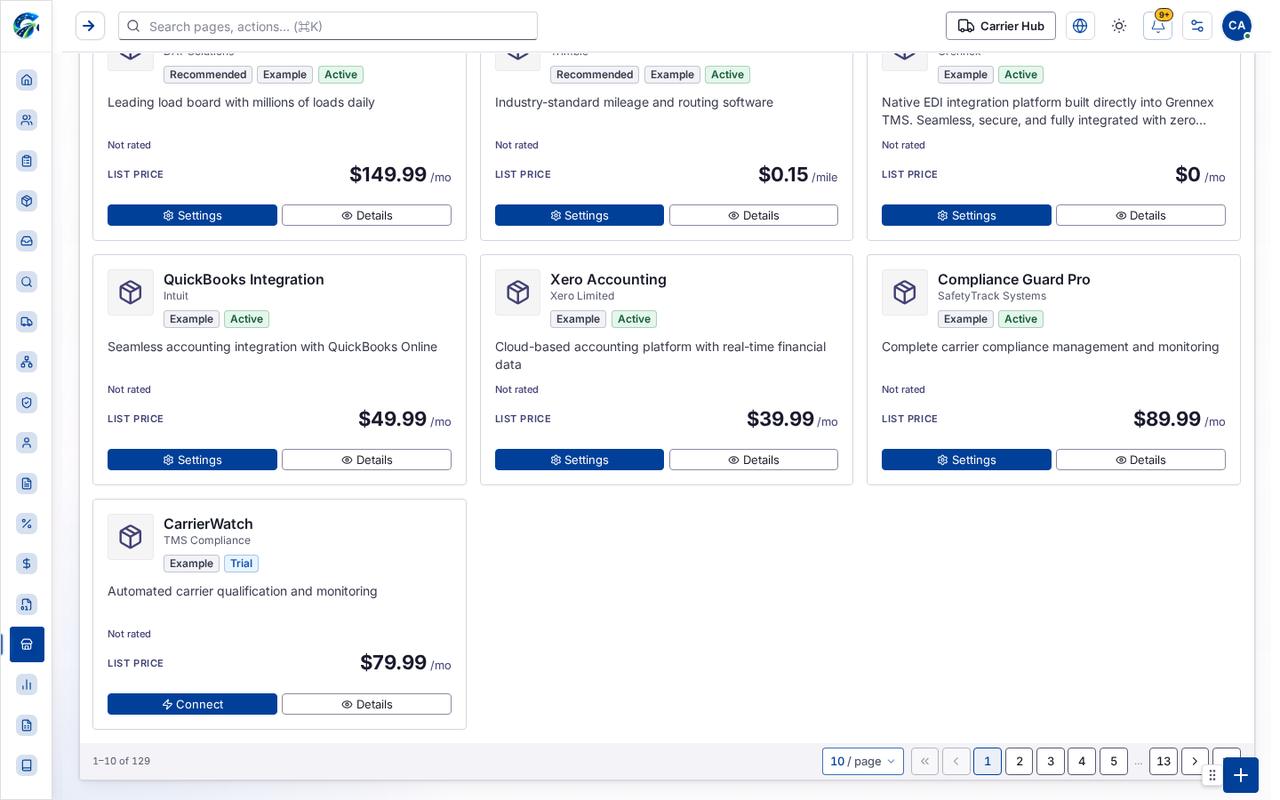Open Settings for Compliance Guard Pro
Viewport: 1280px width, 800px height.
click(966, 460)
